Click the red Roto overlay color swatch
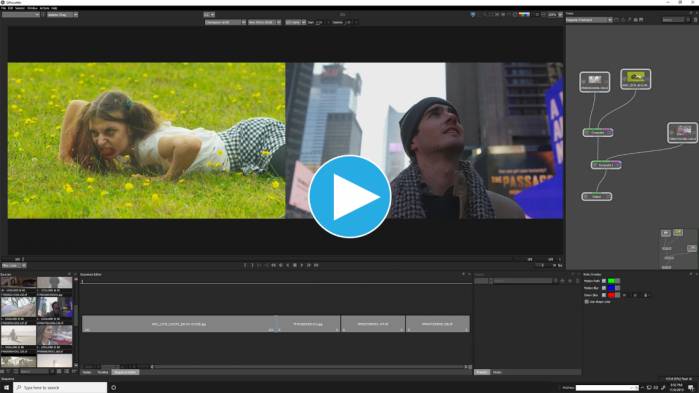This screenshot has width=699, height=393. point(611,295)
